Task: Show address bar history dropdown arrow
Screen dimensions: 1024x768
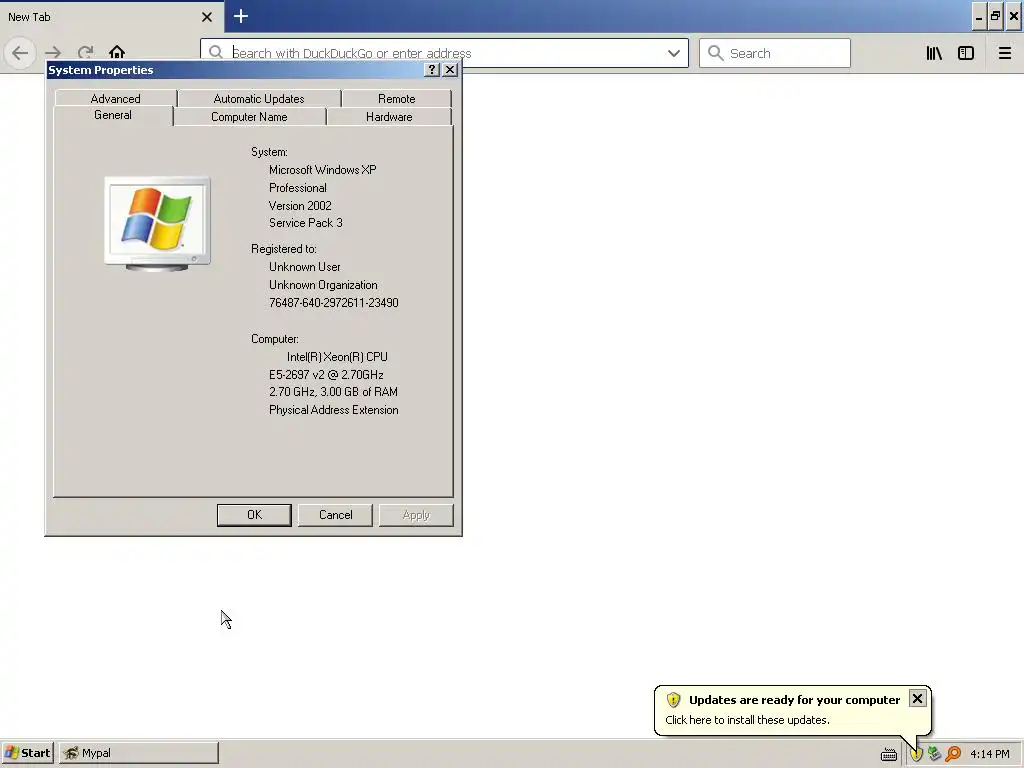Action: pos(673,53)
